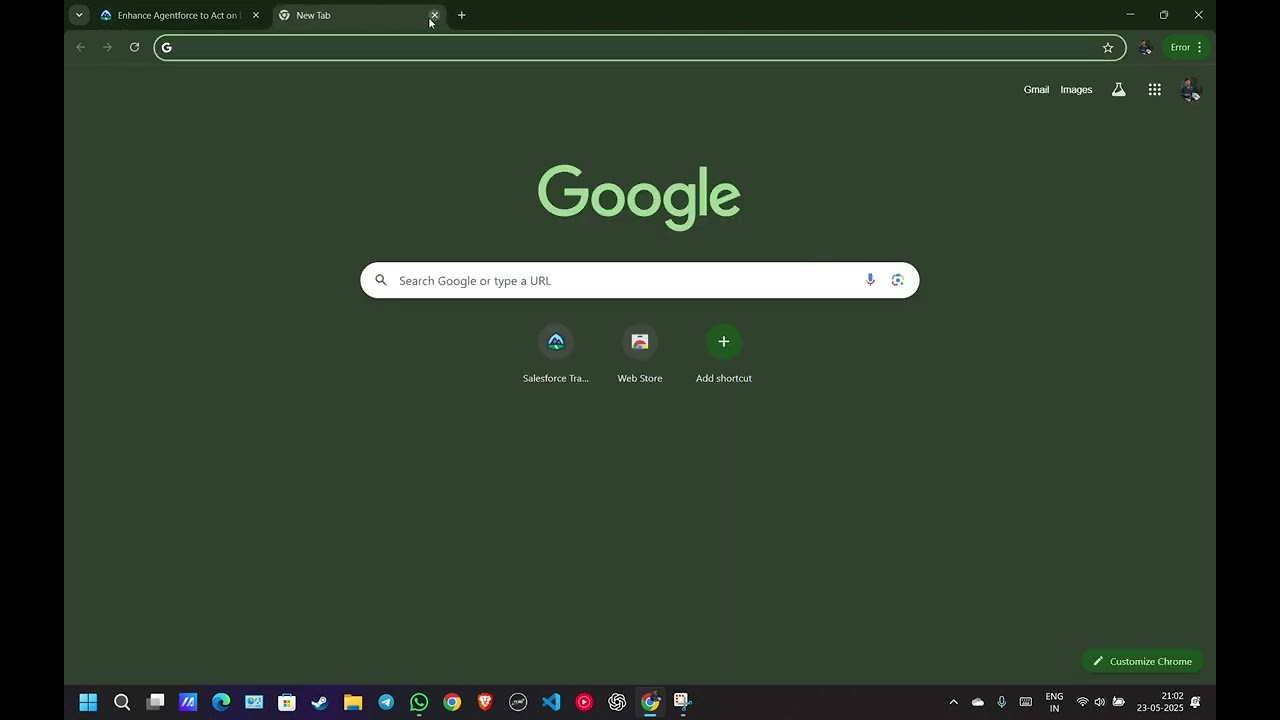The width and height of the screenshot is (1280, 720).
Task: Go back using the back arrow
Action: click(81, 47)
